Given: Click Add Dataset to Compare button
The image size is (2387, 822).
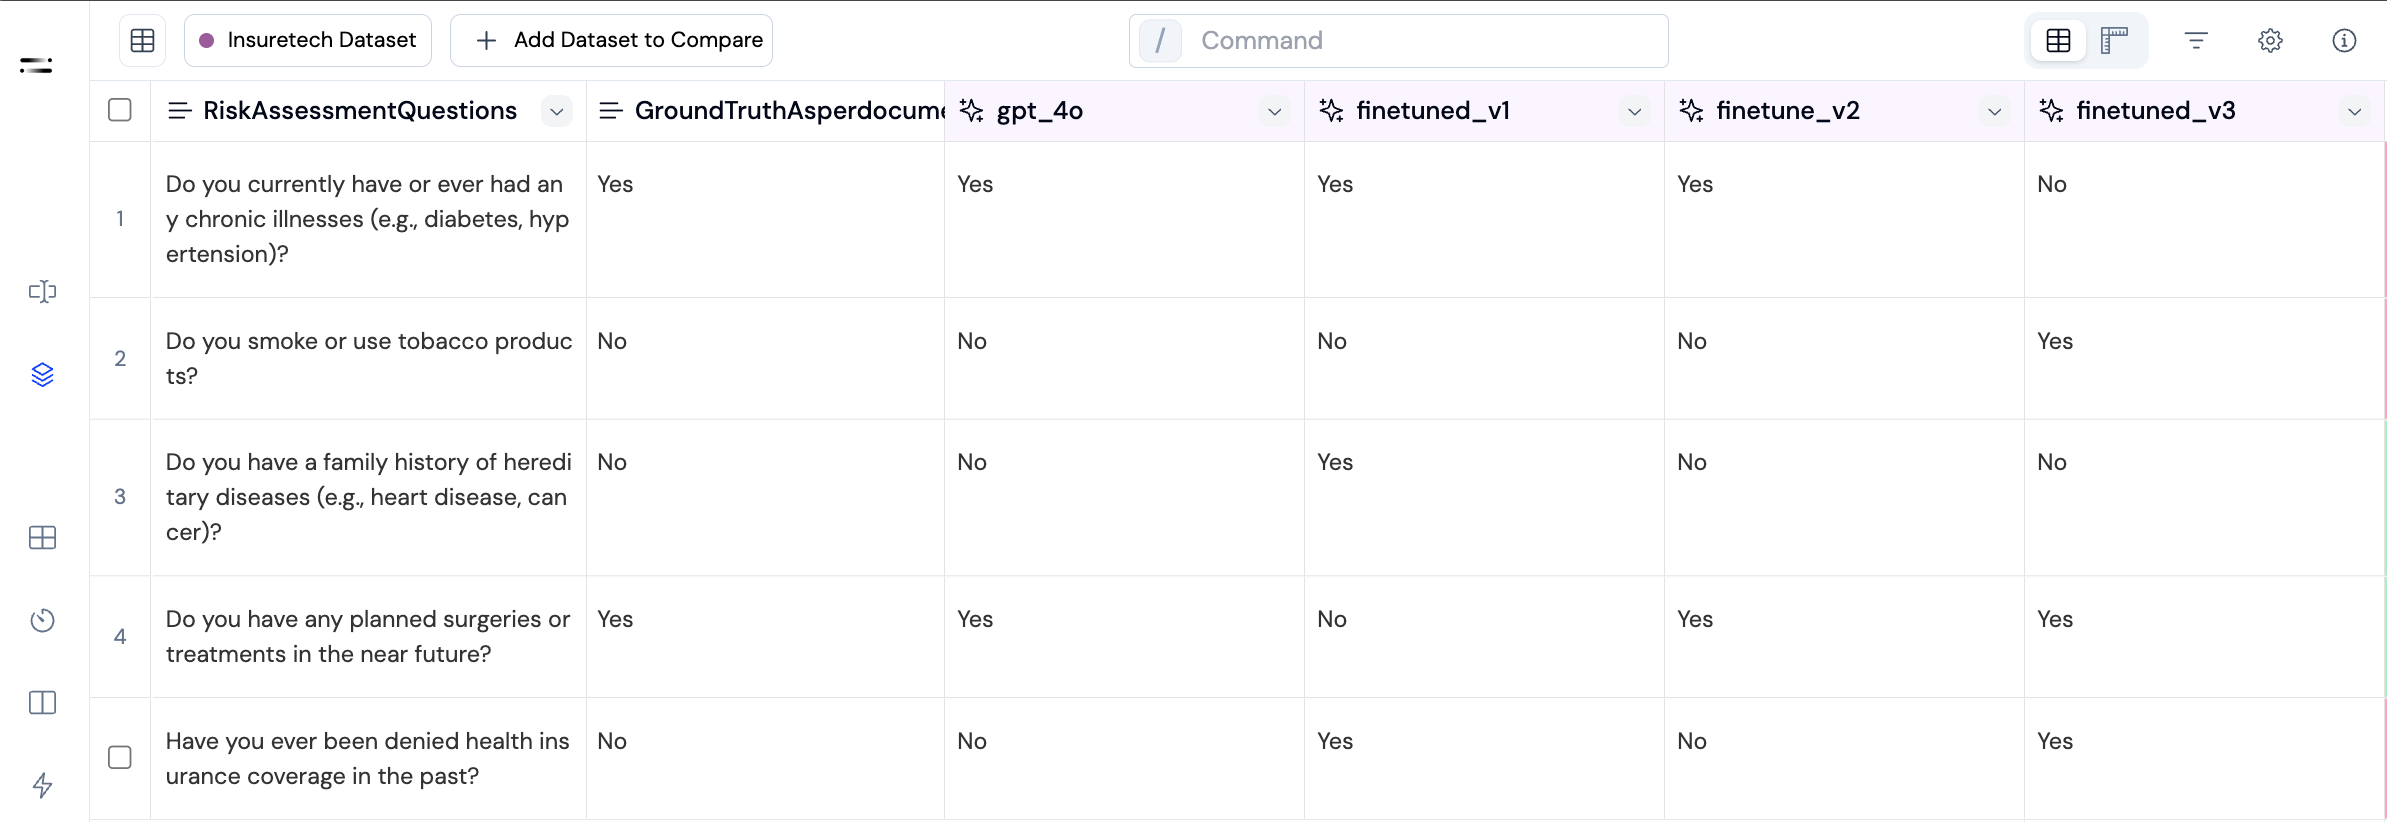Looking at the screenshot, I should [611, 41].
